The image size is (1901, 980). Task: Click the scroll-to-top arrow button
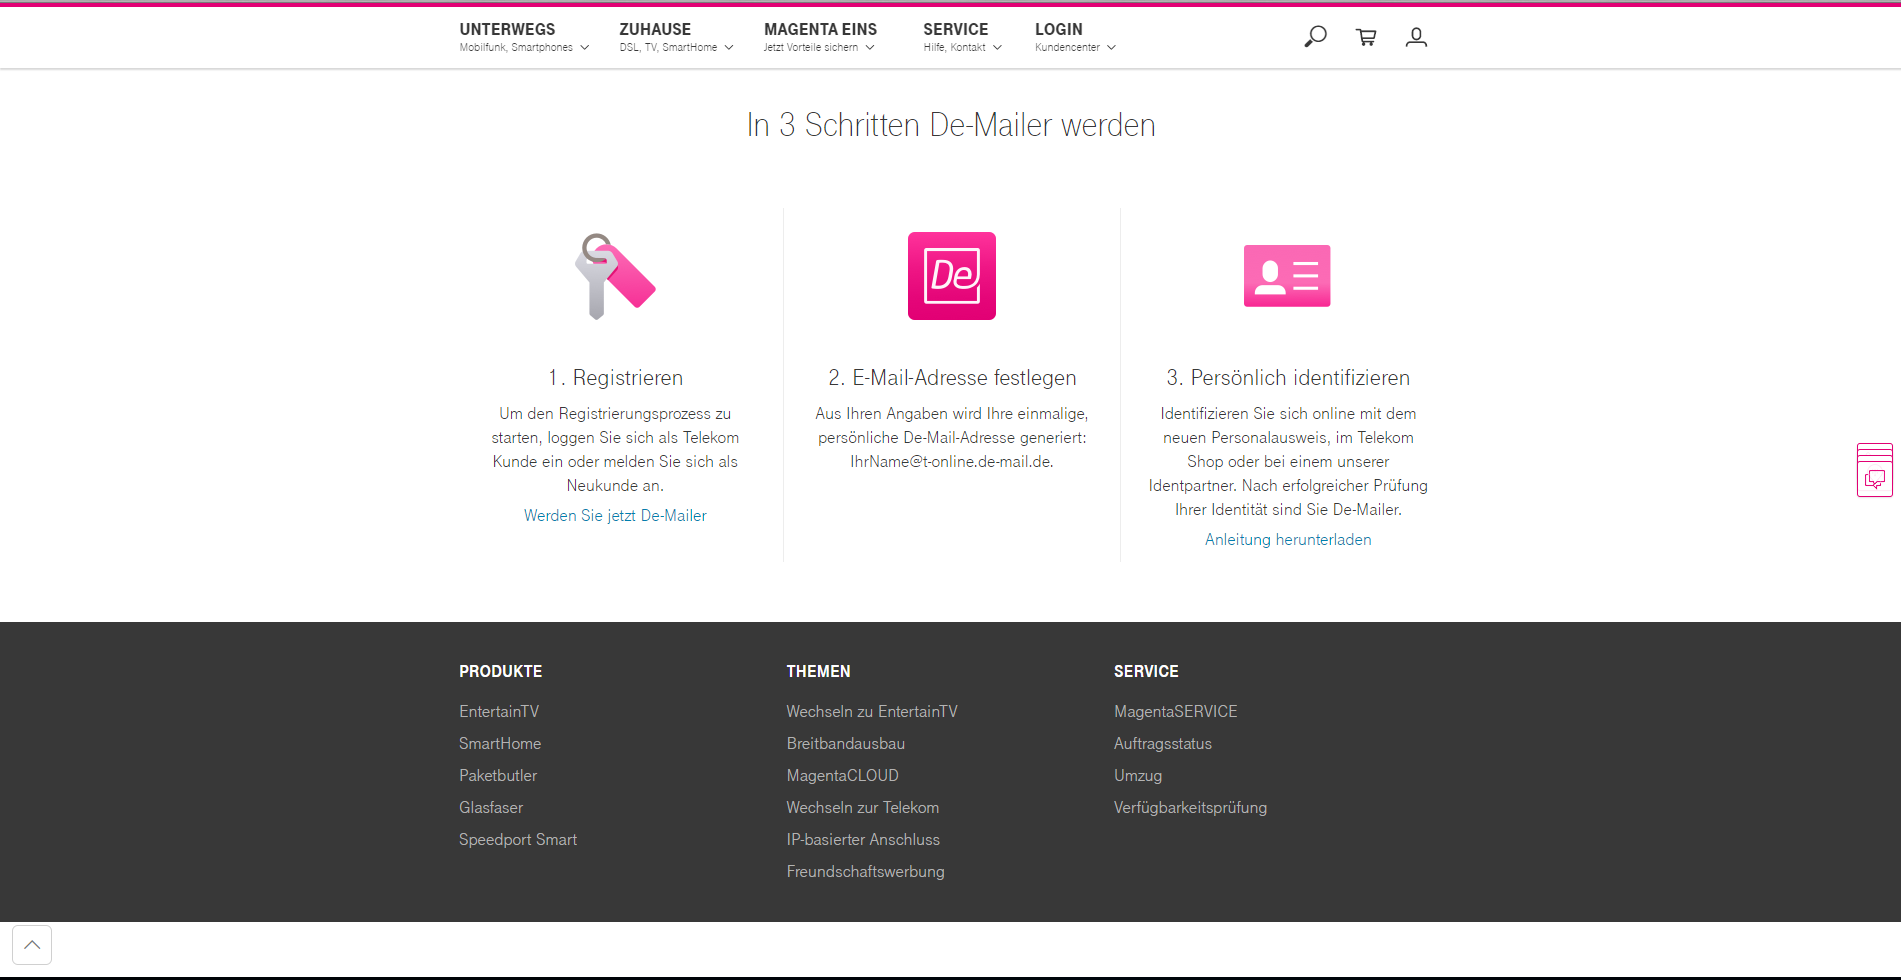click(32, 945)
